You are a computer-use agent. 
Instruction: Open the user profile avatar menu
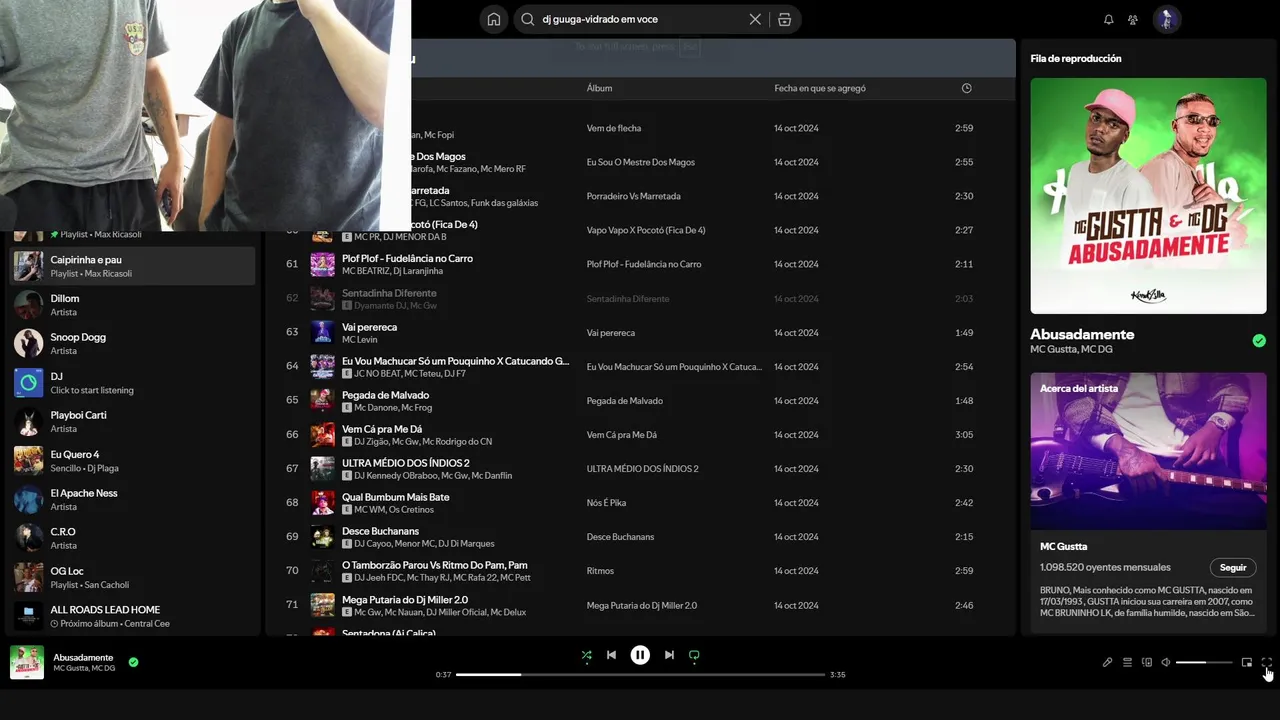pos(1167,19)
